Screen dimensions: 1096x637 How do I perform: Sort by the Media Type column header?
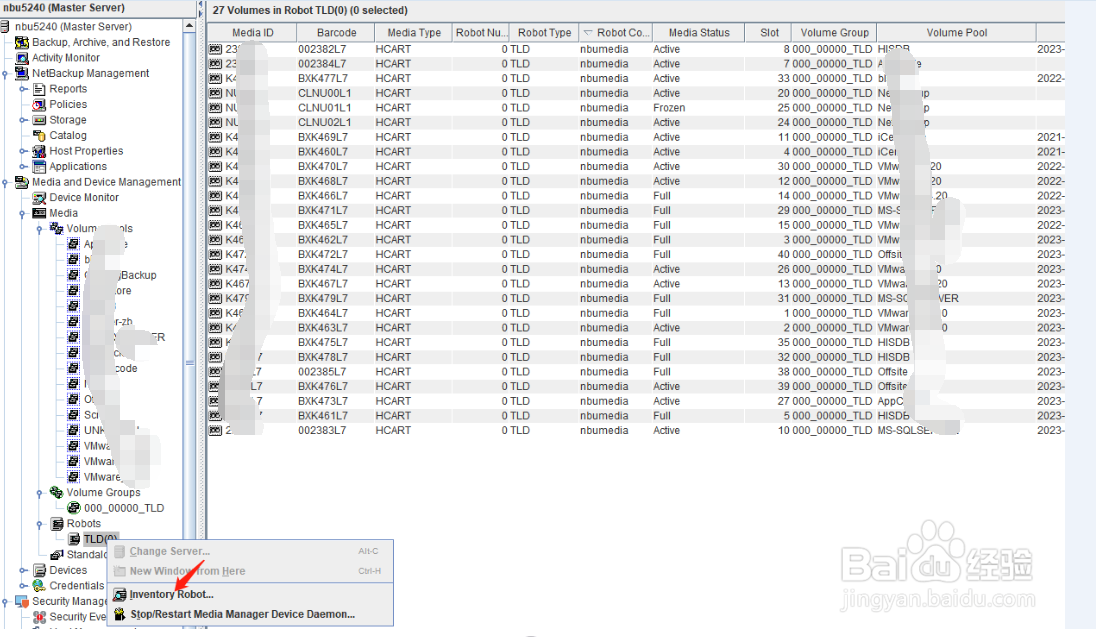click(414, 33)
